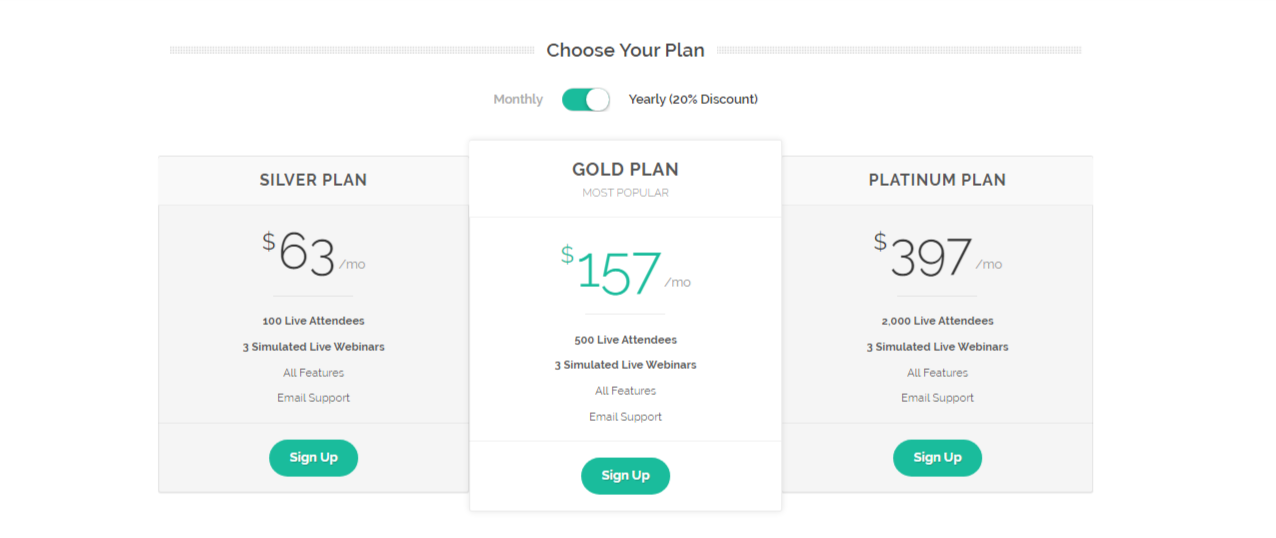The image size is (1276, 538).
Task: Click the Silver Plan heading
Action: 313,180
